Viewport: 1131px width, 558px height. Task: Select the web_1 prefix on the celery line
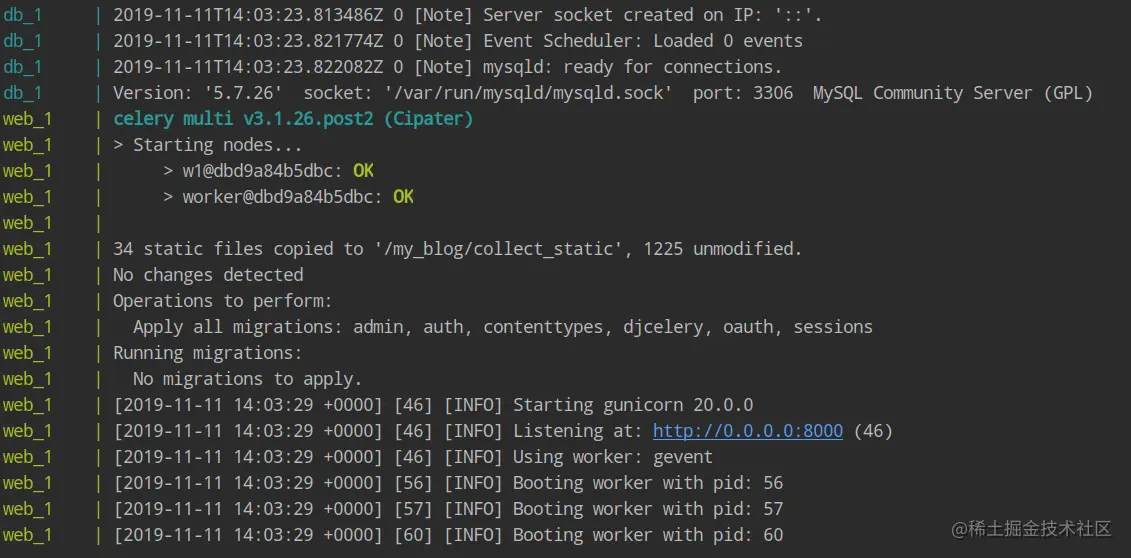pyautogui.click(x=27, y=119)
